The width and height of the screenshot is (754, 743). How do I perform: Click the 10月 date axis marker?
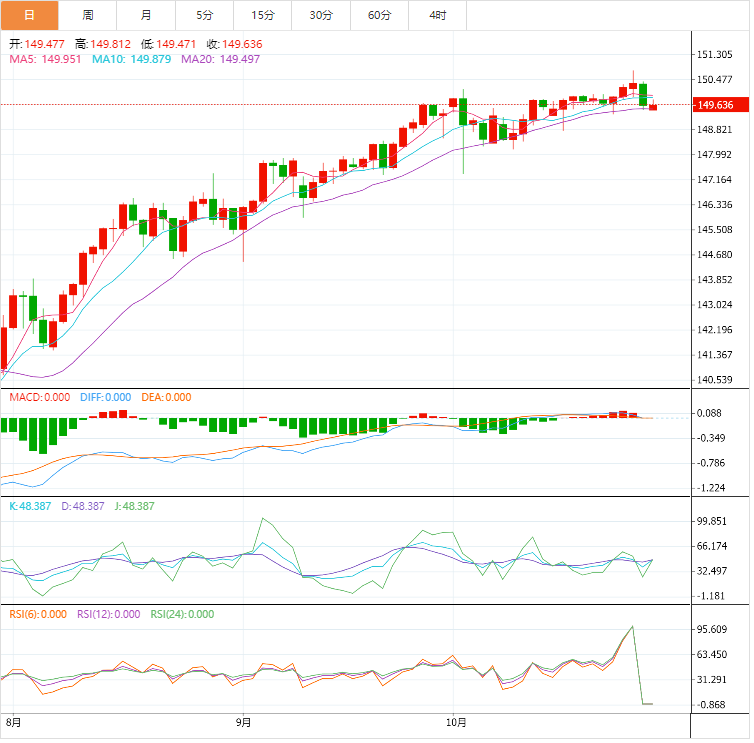click(x=455, y=721)
